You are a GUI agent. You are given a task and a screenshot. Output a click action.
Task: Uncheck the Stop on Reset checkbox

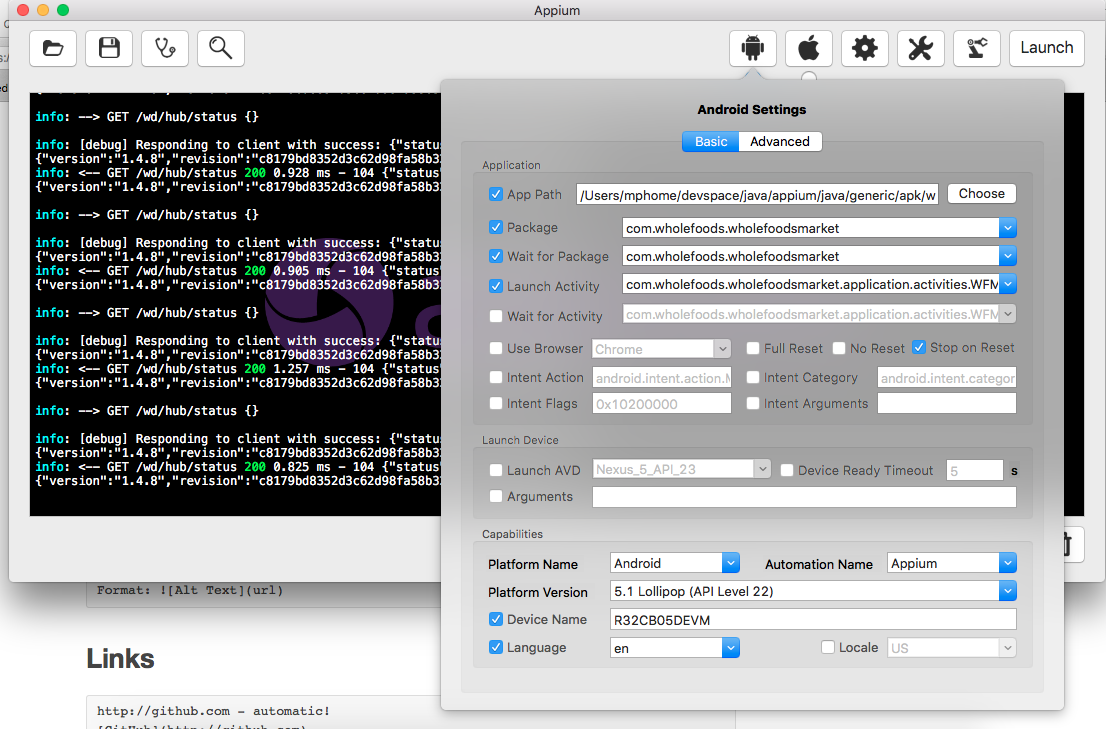point(918,347)
